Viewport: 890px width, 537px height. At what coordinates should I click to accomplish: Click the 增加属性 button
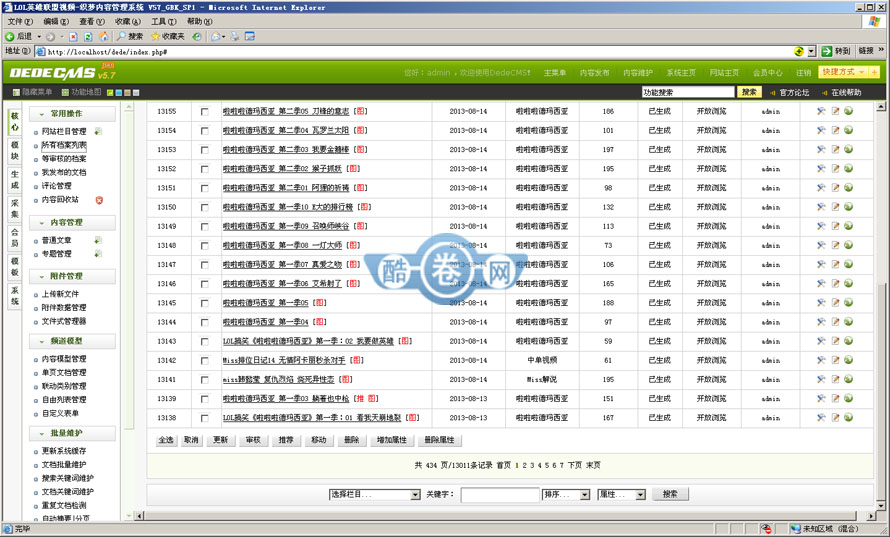click(x=392, y=440)
